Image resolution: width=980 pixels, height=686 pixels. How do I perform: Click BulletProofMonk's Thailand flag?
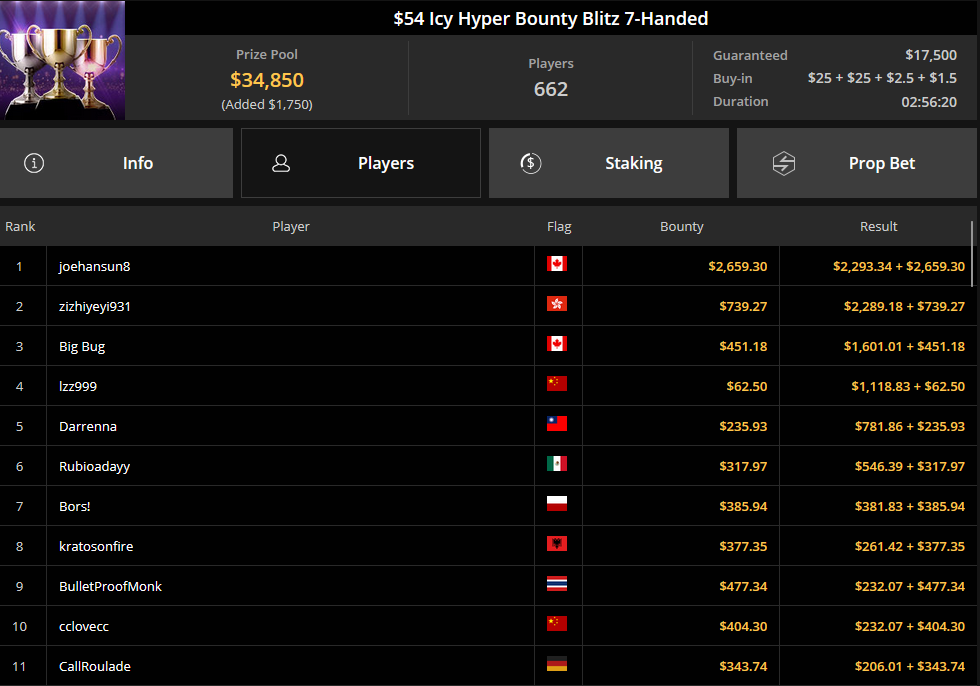tap(557, 584)
